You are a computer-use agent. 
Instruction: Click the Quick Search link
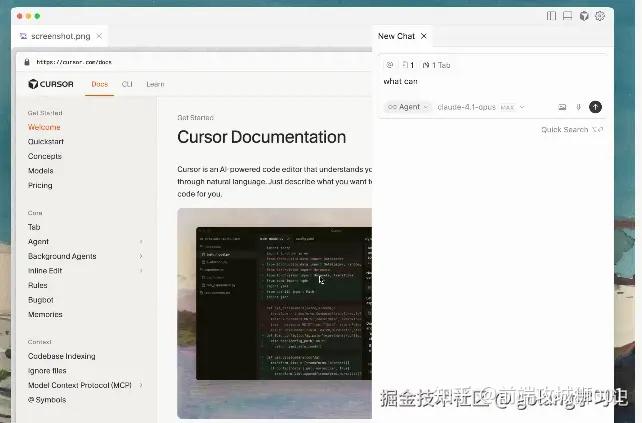[x=572, y=129]
